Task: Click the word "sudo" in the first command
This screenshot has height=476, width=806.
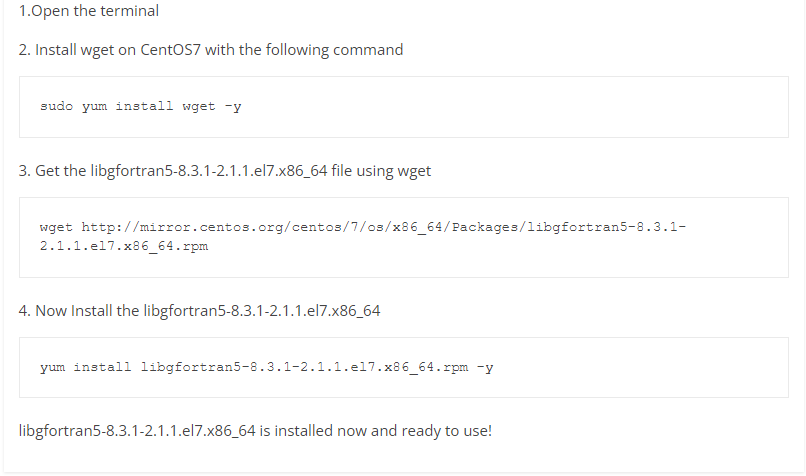Action: (x=57, y=106)
